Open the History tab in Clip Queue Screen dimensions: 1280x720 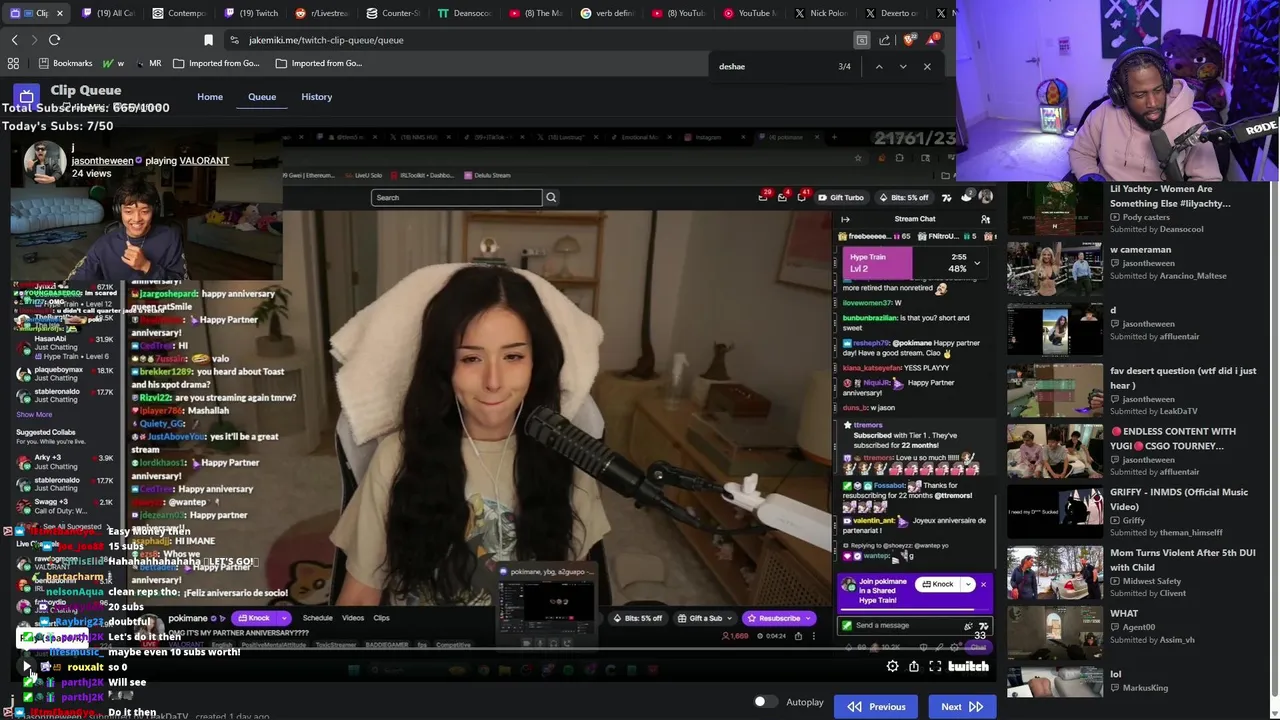tap(316, 97)
